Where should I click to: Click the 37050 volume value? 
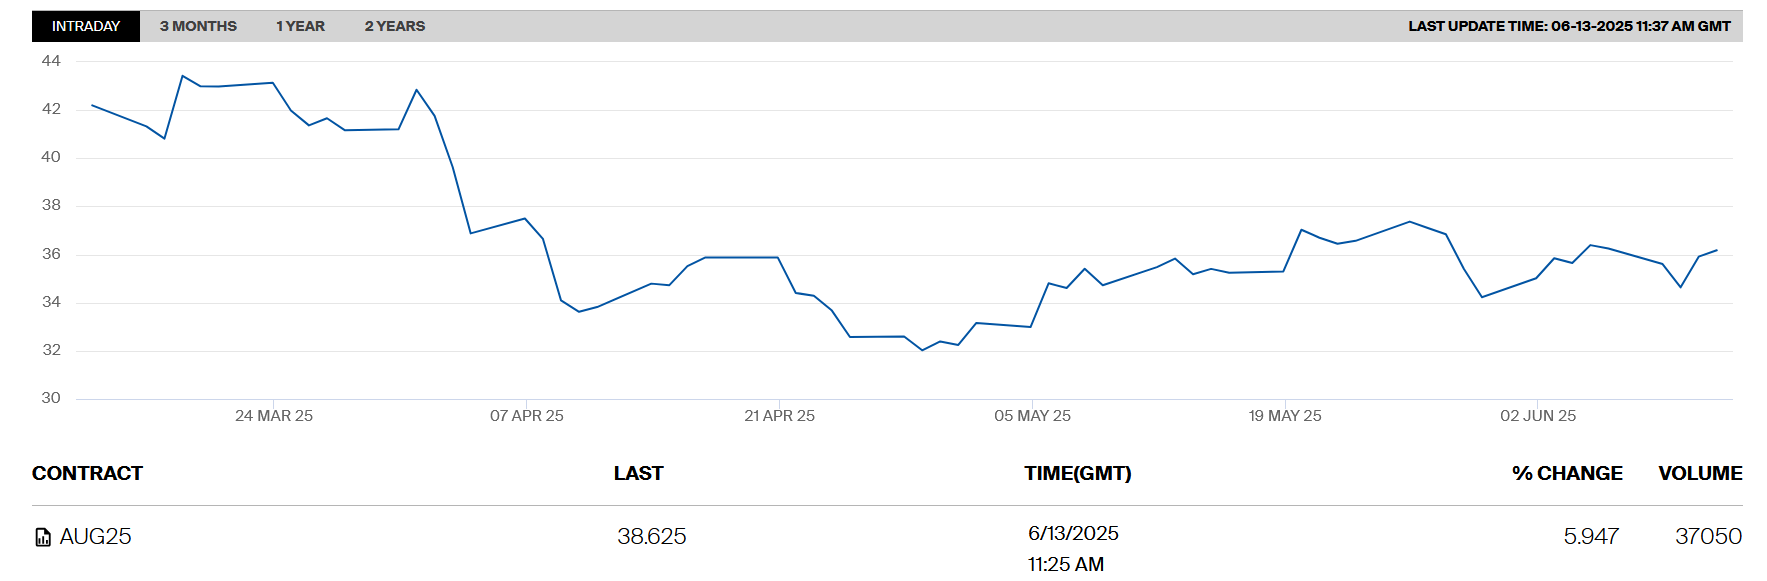[1708, 537]
